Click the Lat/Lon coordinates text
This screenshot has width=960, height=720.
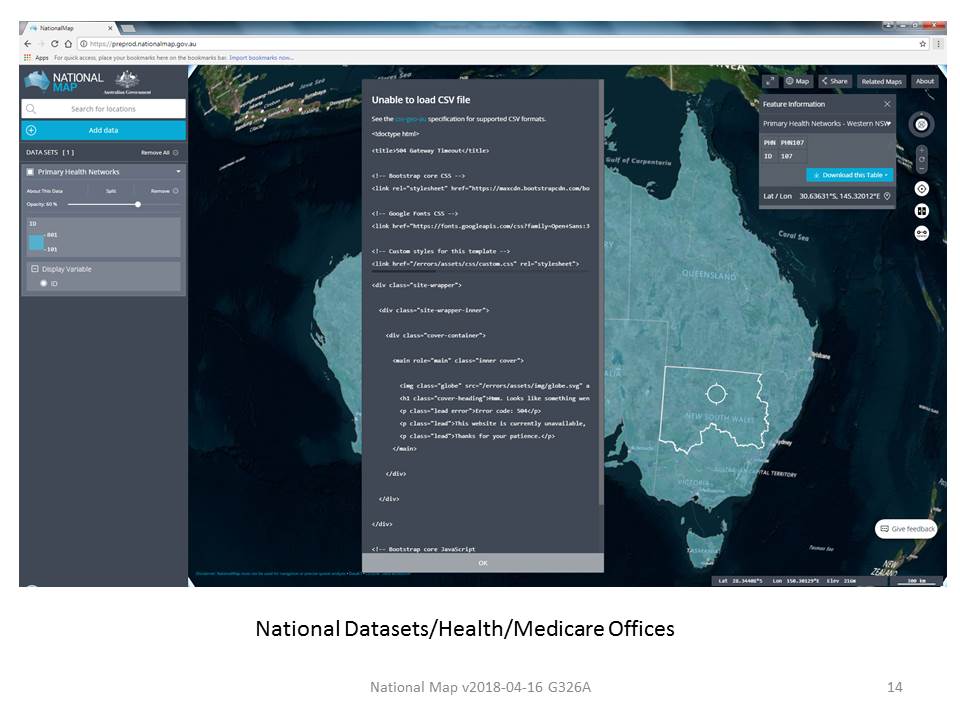pos(839,196)
